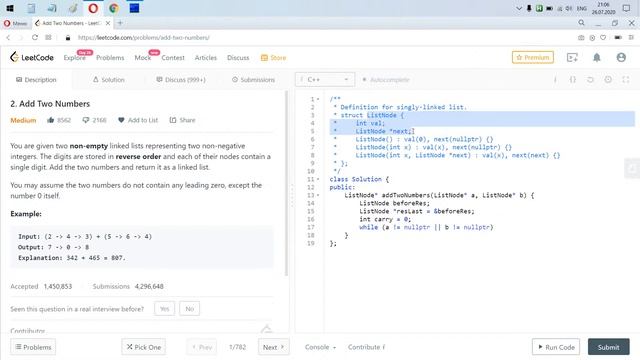This screenshot has width=640, height=360.
Task: Click the browser snapshot camera icon
Action: point(581,38)
